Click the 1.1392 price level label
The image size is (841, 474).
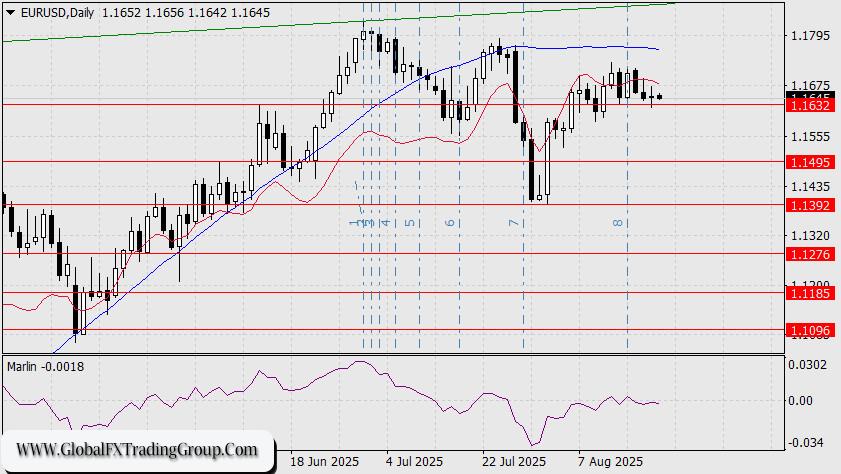tap(806, 205)
